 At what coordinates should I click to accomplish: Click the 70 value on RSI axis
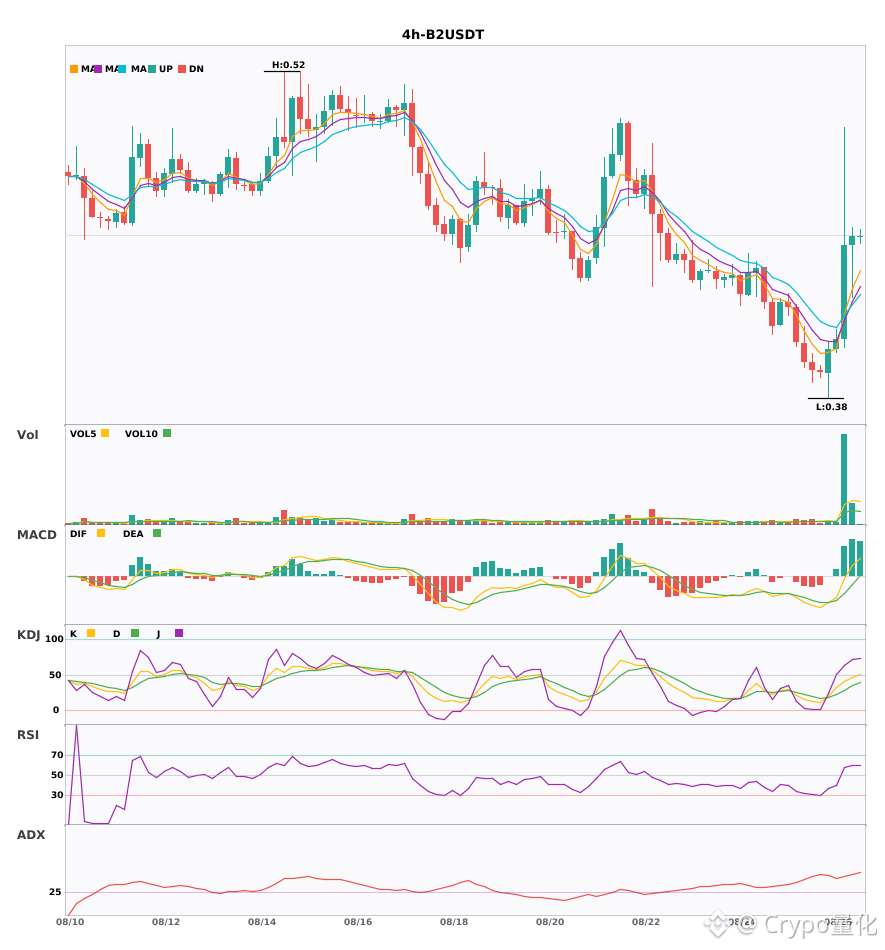pos(57,755)
